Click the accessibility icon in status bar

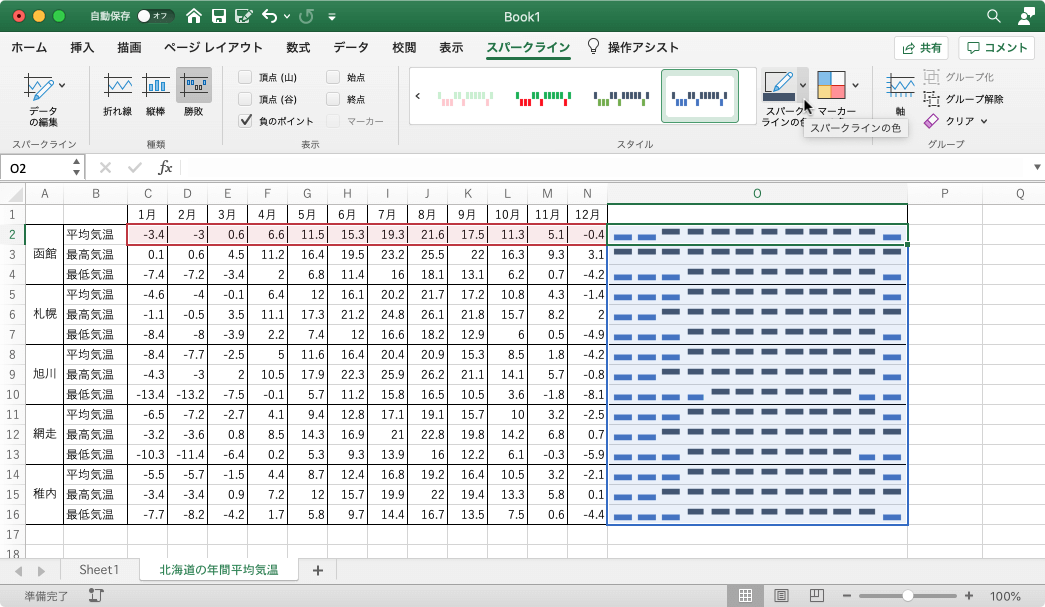coord(96,596)
